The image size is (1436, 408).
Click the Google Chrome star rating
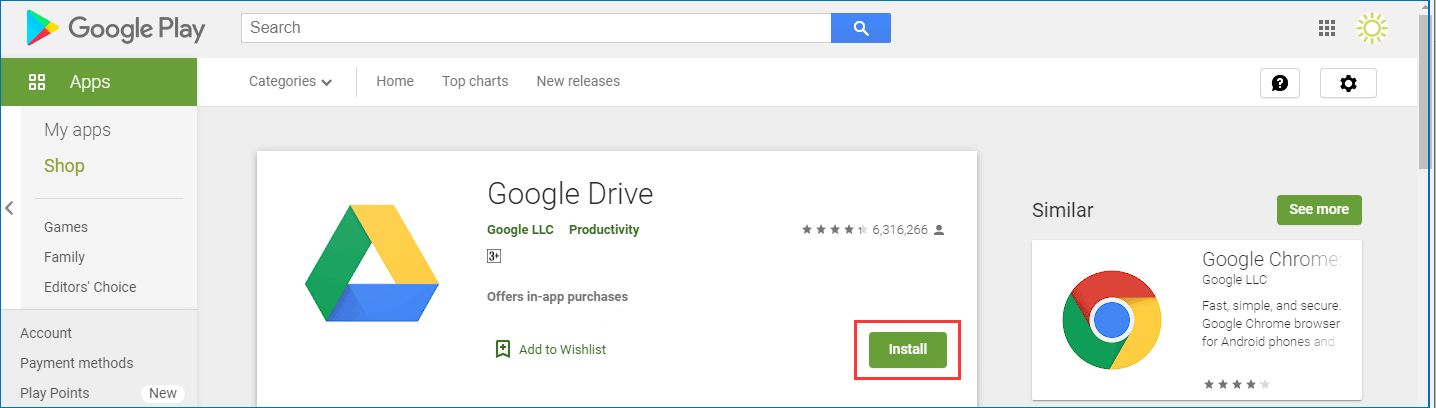pyautogui.click(x=1236, y=384)
